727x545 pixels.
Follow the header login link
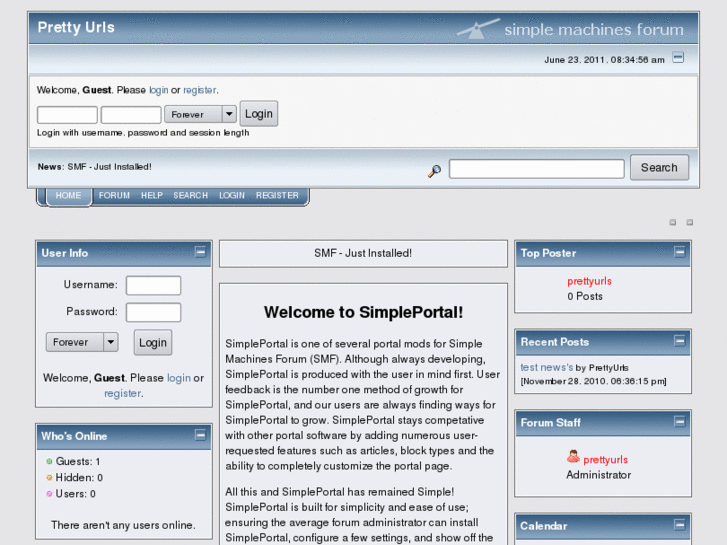159,90
